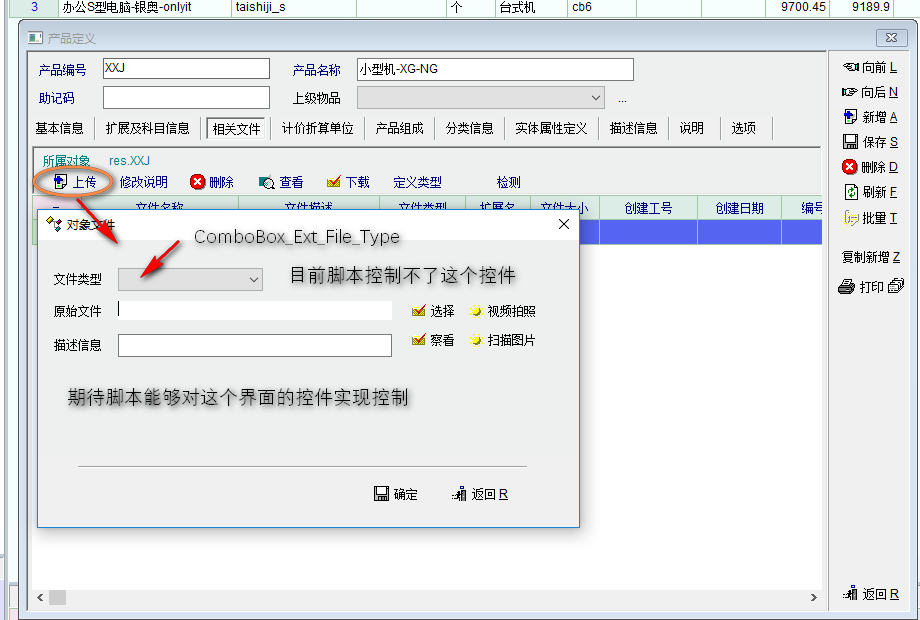Click 新增 A to add a product
The height and width of the screenshot is (620, 920).
click(851, 117)
